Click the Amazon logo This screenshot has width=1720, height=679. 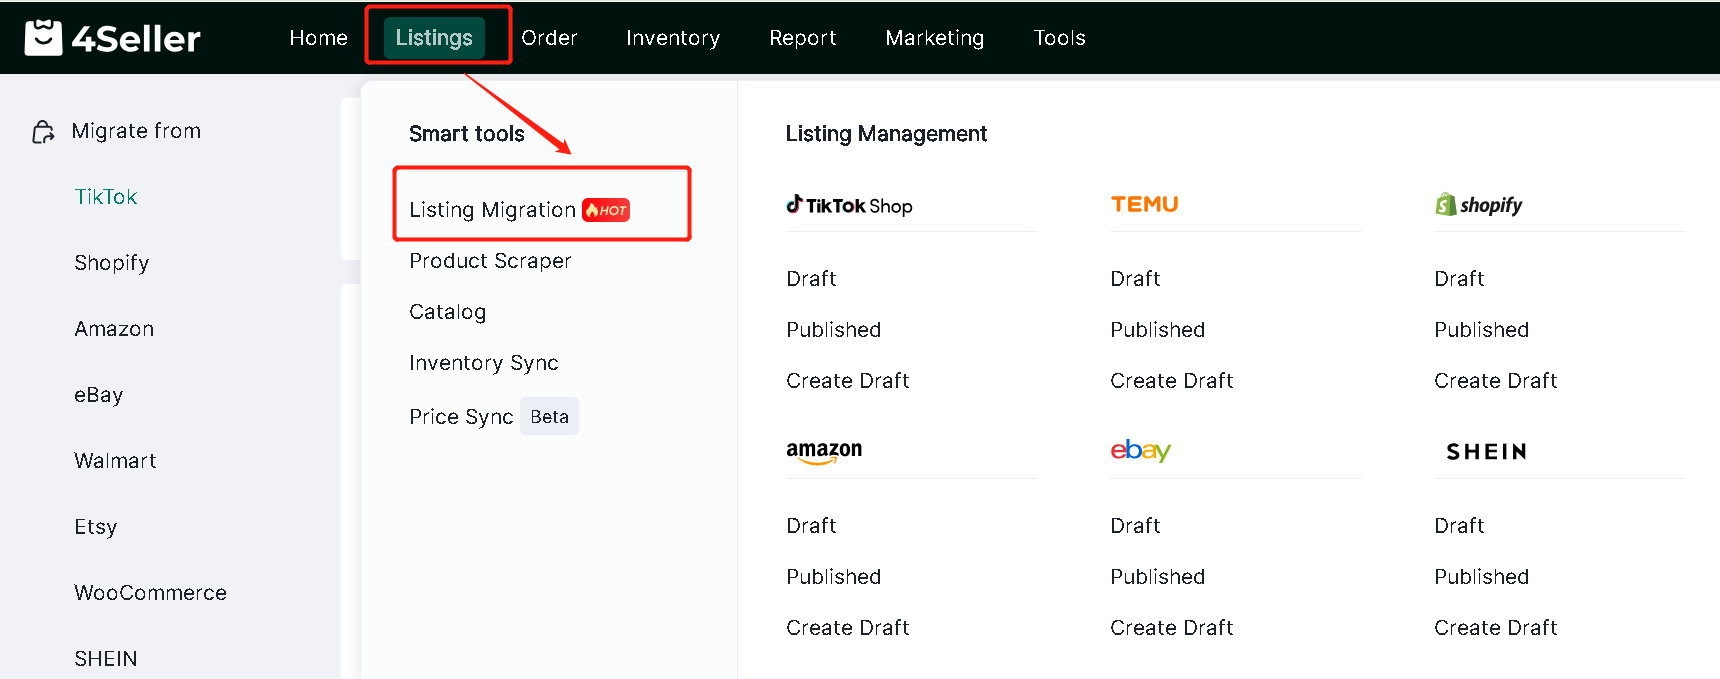[824, 452]
